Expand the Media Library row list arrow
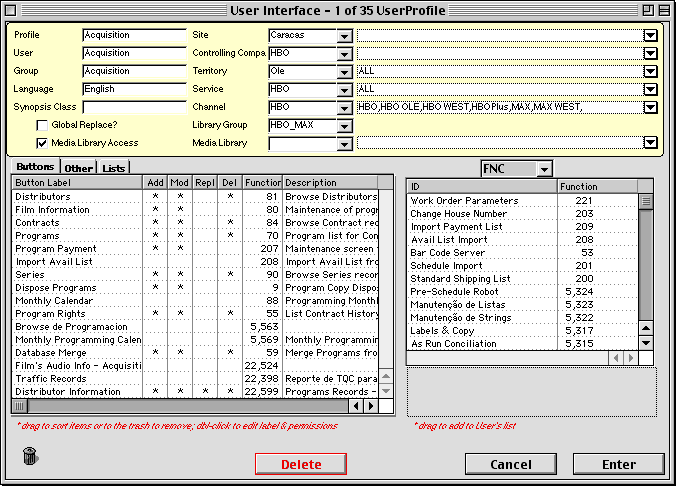 pyautogui.click(x=651, y=142)
